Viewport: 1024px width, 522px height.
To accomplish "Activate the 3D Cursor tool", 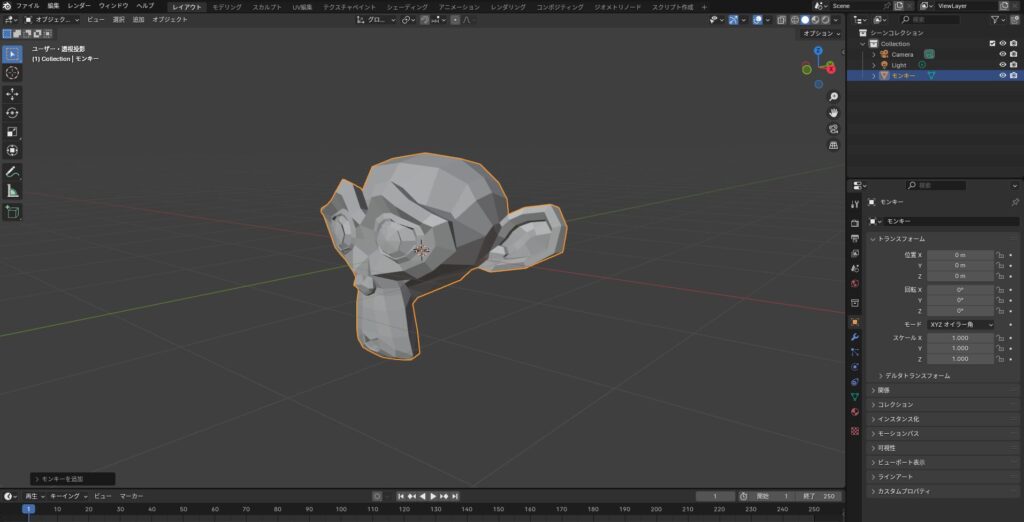I will [12, 73].
